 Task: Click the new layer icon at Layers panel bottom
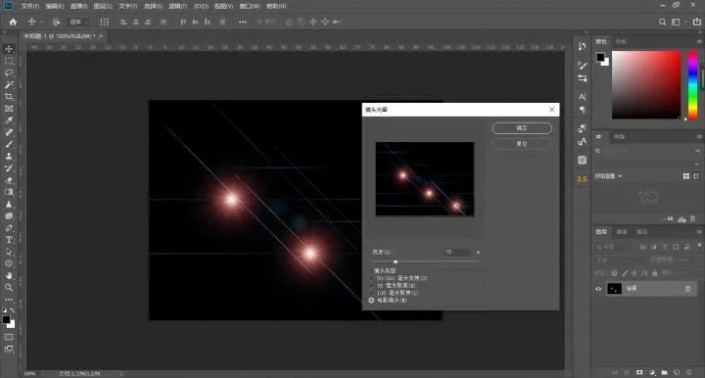tap(677, 373)
